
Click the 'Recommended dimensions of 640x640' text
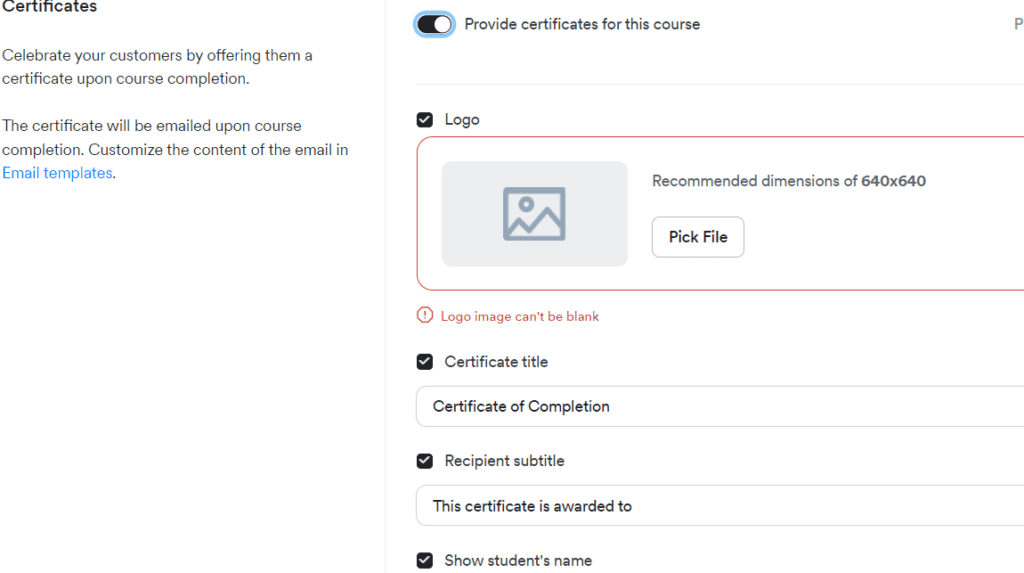[x=788, y=181]
